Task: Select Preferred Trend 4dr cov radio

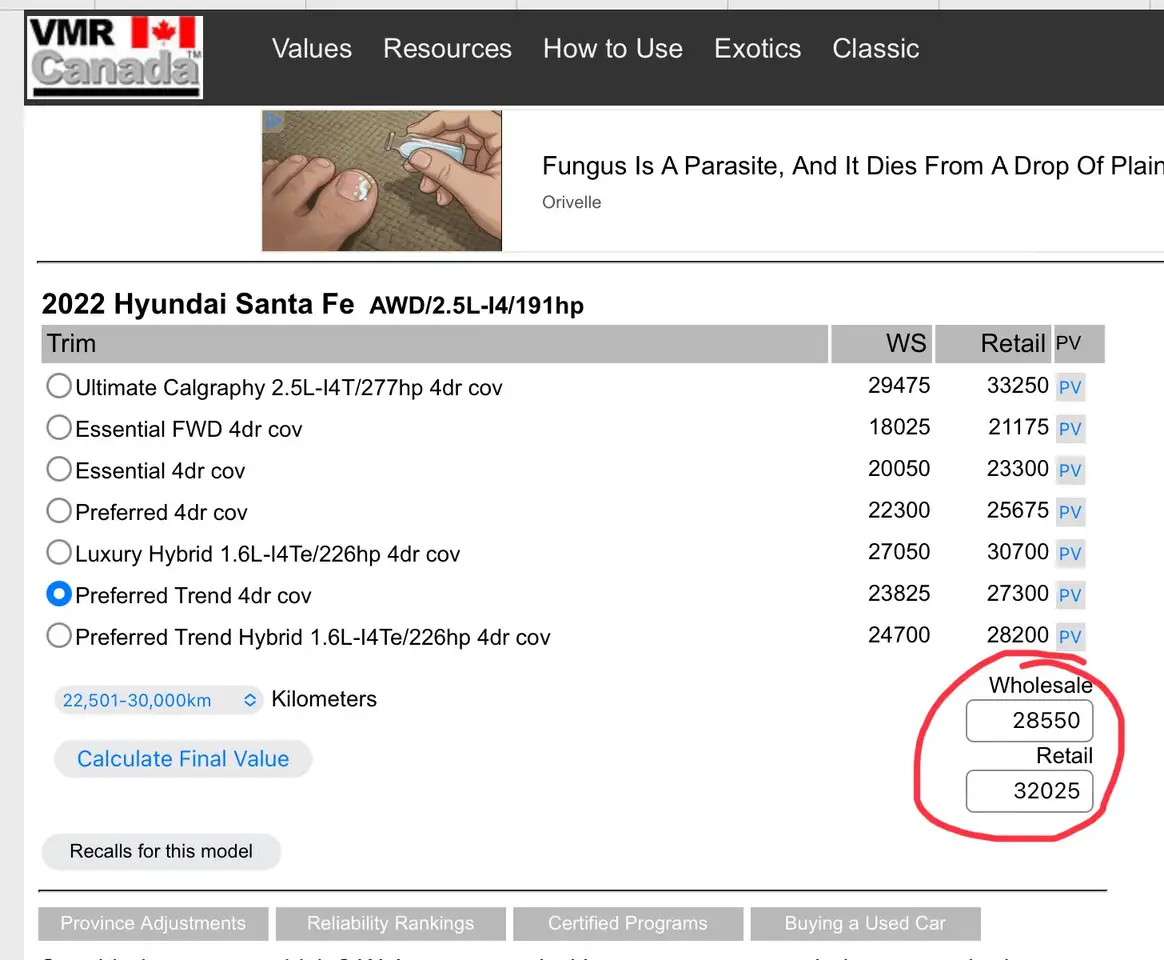Action: pyautogui.click(x=59, y=594)
